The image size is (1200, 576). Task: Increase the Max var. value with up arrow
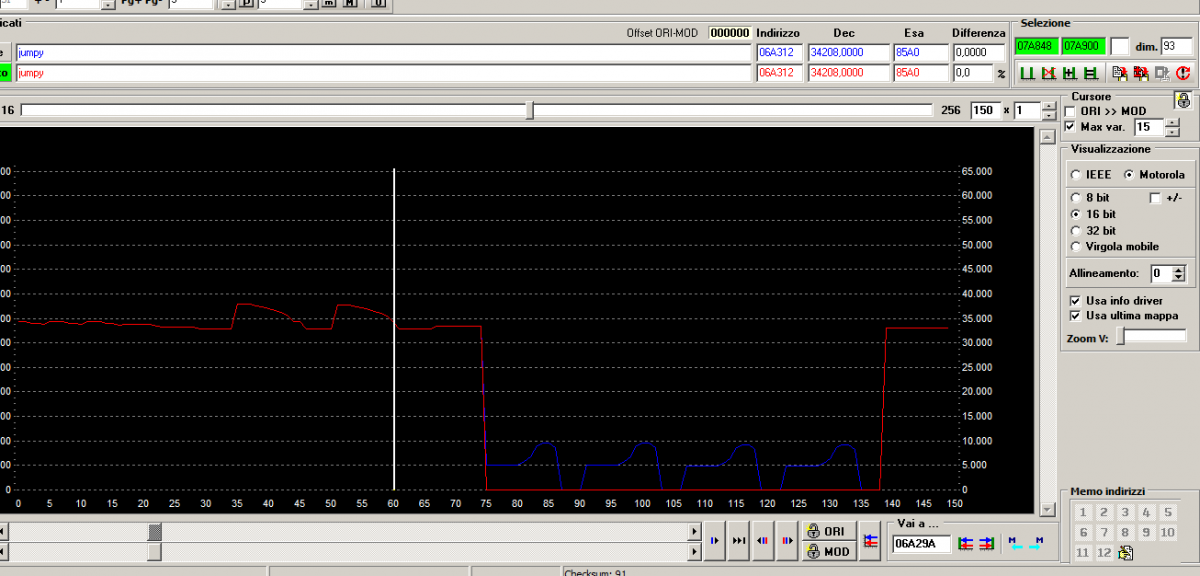coord(1171,123)
